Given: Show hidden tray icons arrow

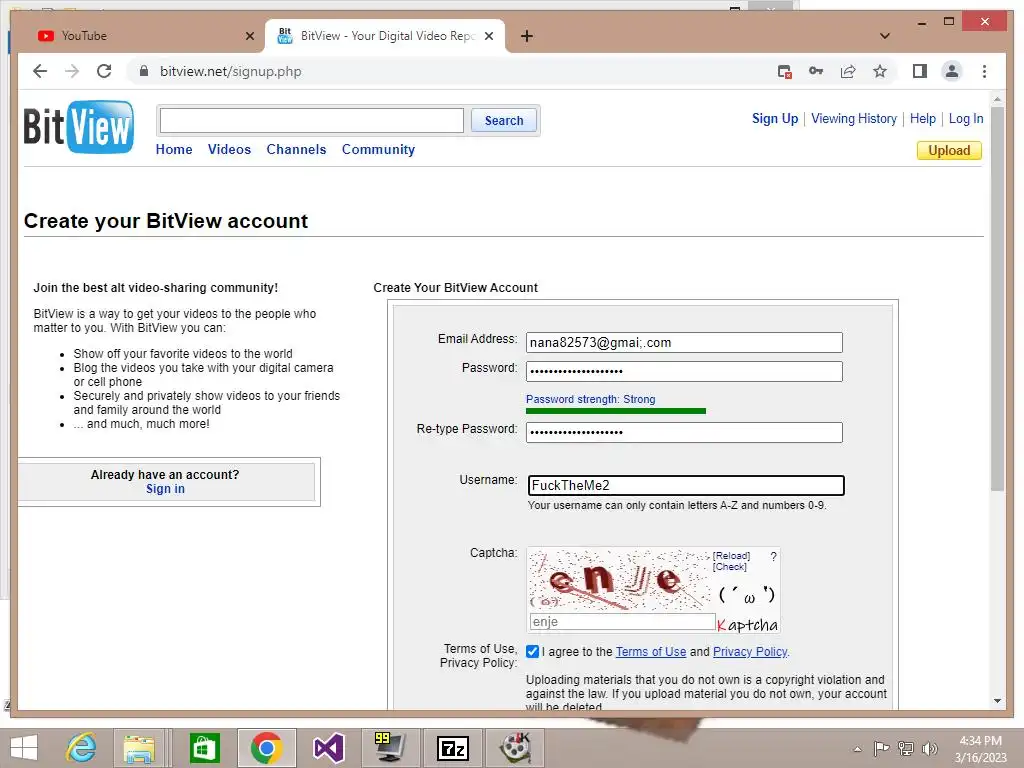Looking at the screenshot, I should click(x=857, y=749).
